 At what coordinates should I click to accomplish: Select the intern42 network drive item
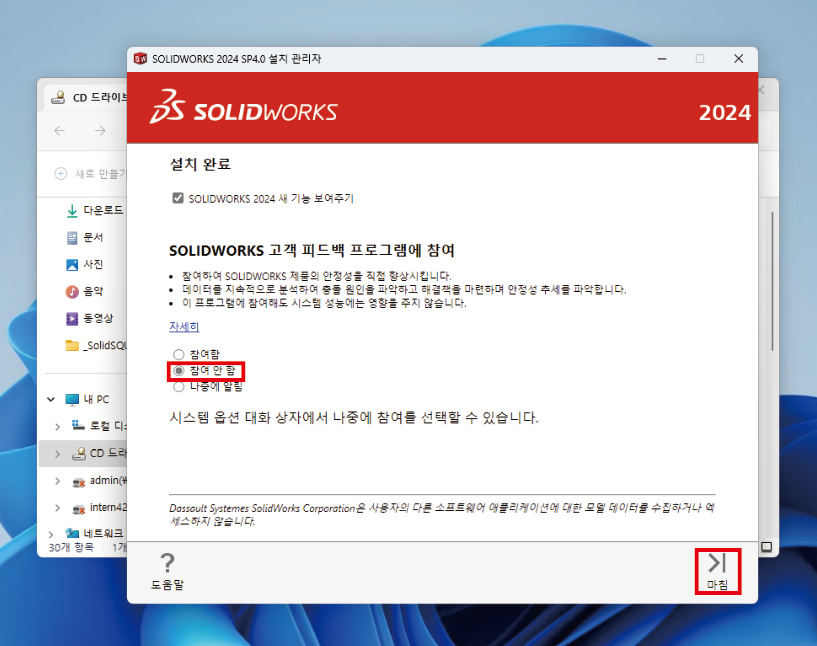point(99,508)
